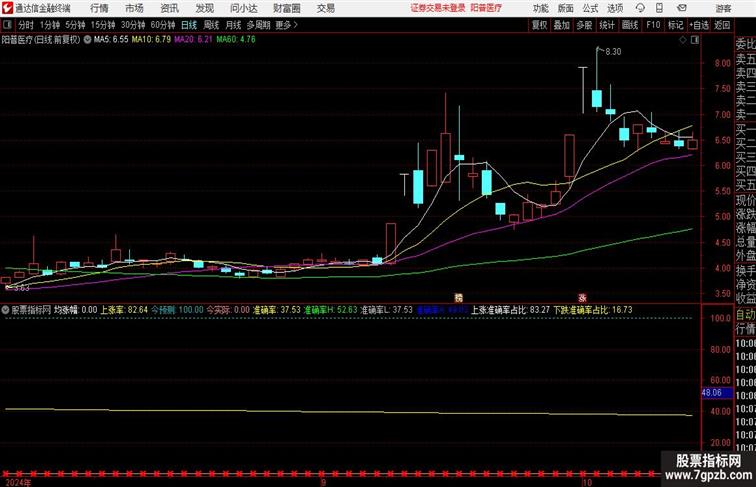Open the 多周期 multi-period view
This screenshot has height=487, width=756.
click(x=258, y=25)
